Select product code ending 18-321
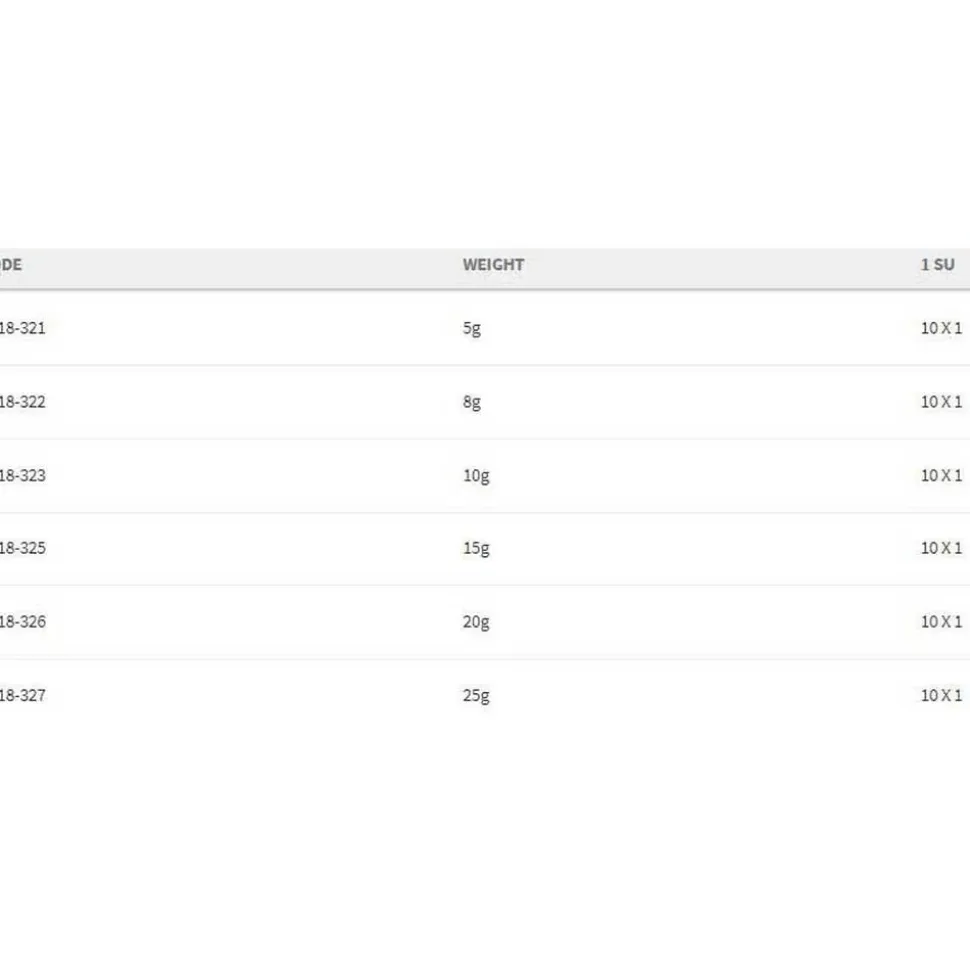970x971 pixels. [22, 328]
